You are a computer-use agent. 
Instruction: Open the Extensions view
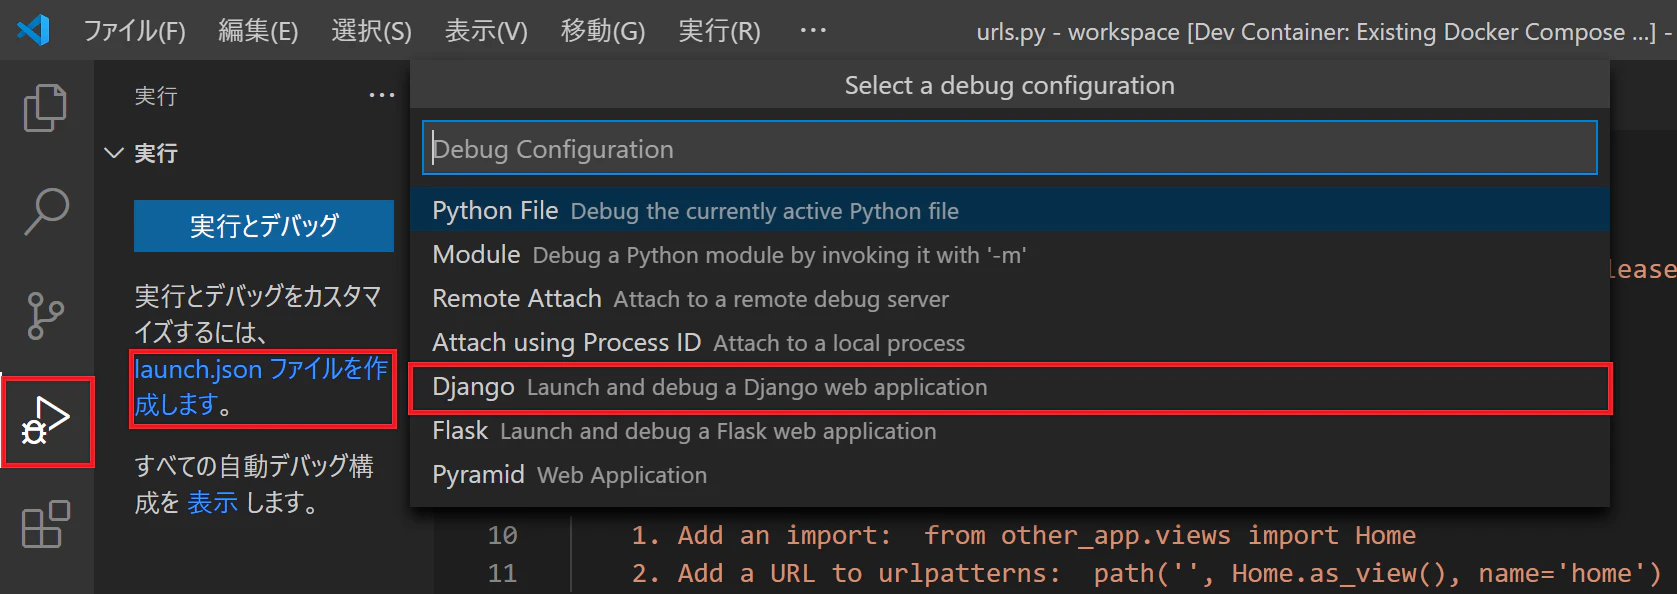click(45, 525)
